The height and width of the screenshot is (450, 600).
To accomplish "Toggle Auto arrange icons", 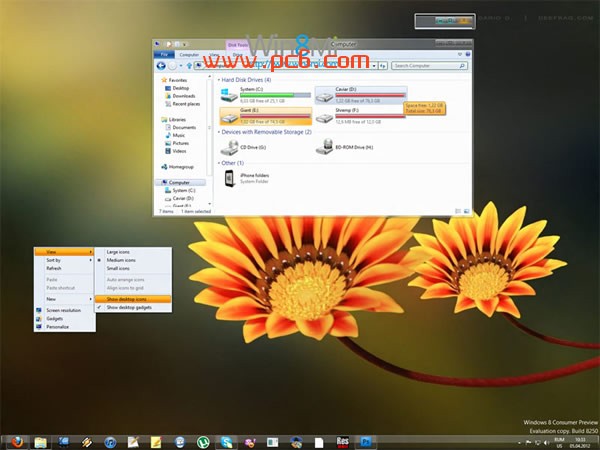I will pyautogui.click(x=133, y=280).
